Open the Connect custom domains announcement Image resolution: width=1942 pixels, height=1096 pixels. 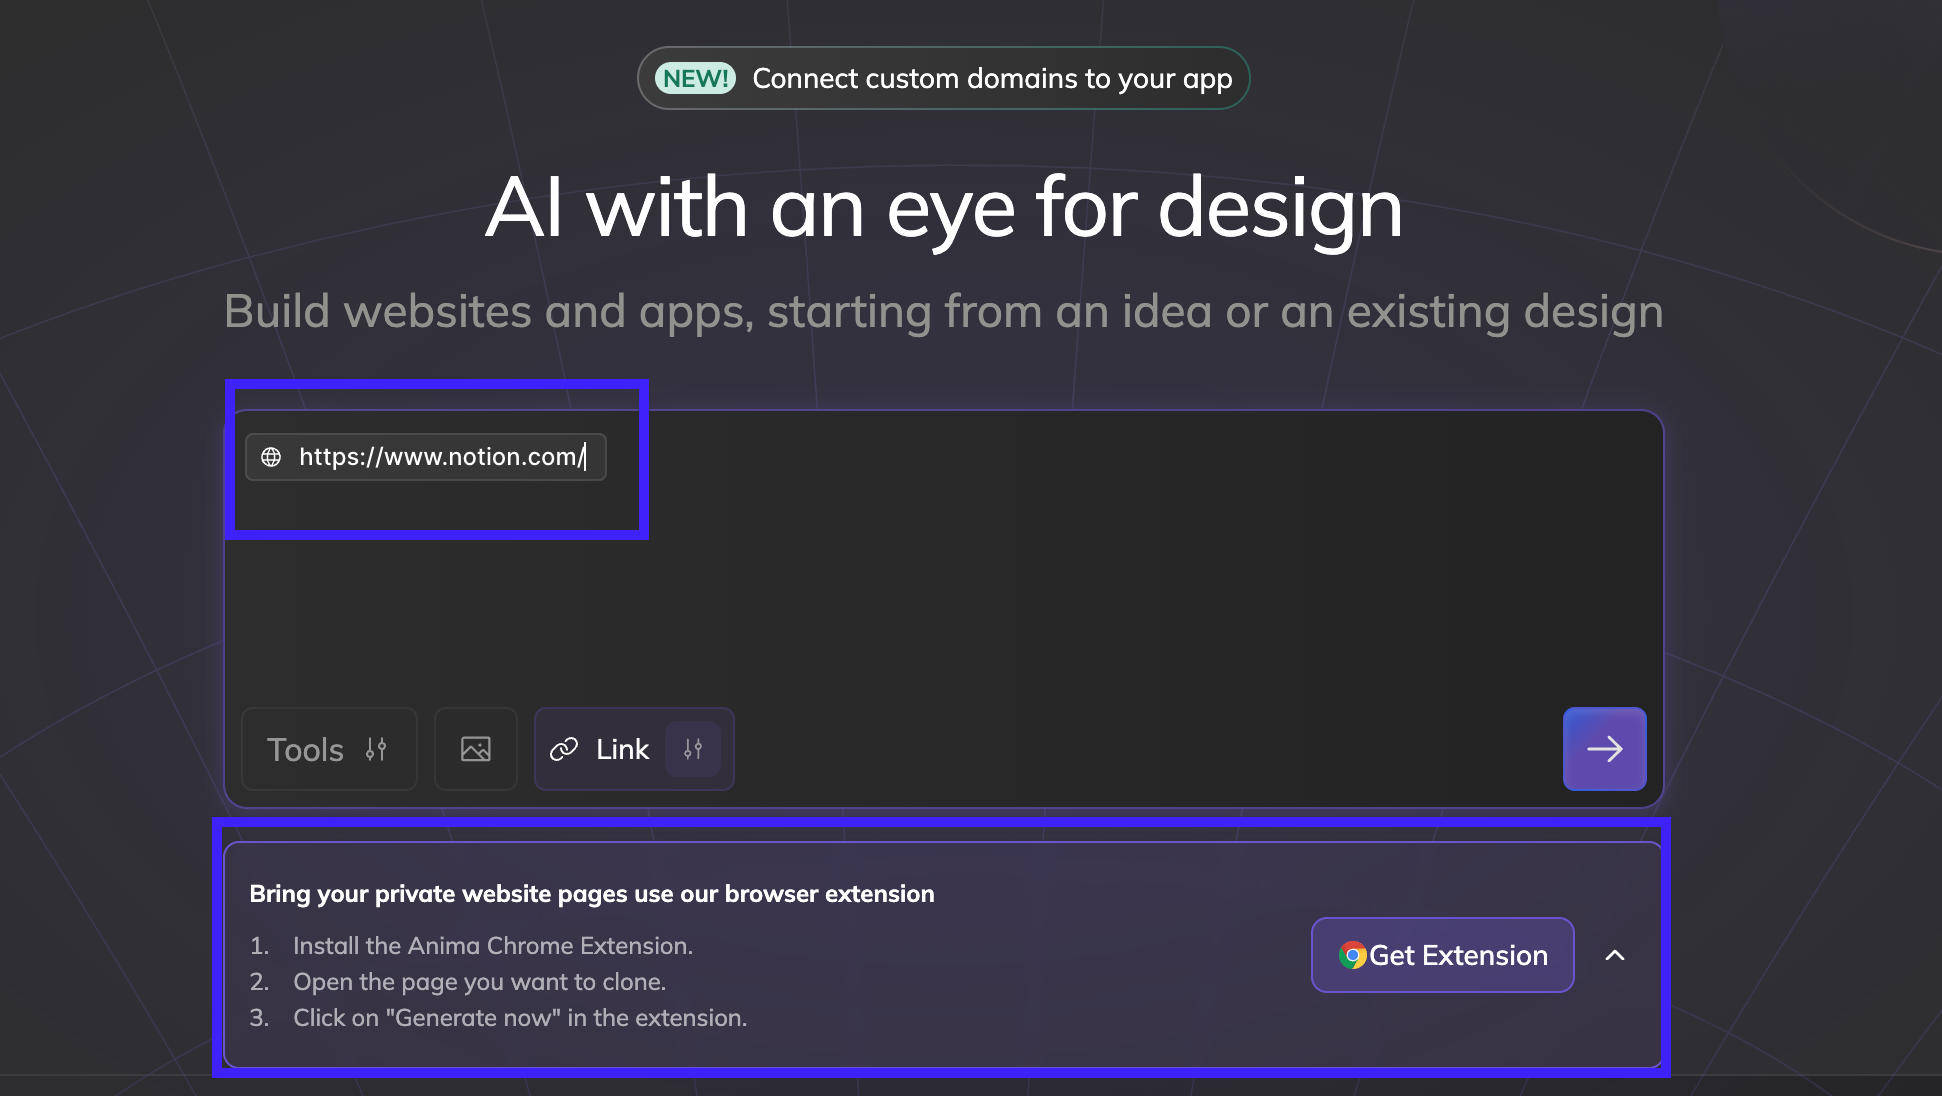click(x=991, y=78)
